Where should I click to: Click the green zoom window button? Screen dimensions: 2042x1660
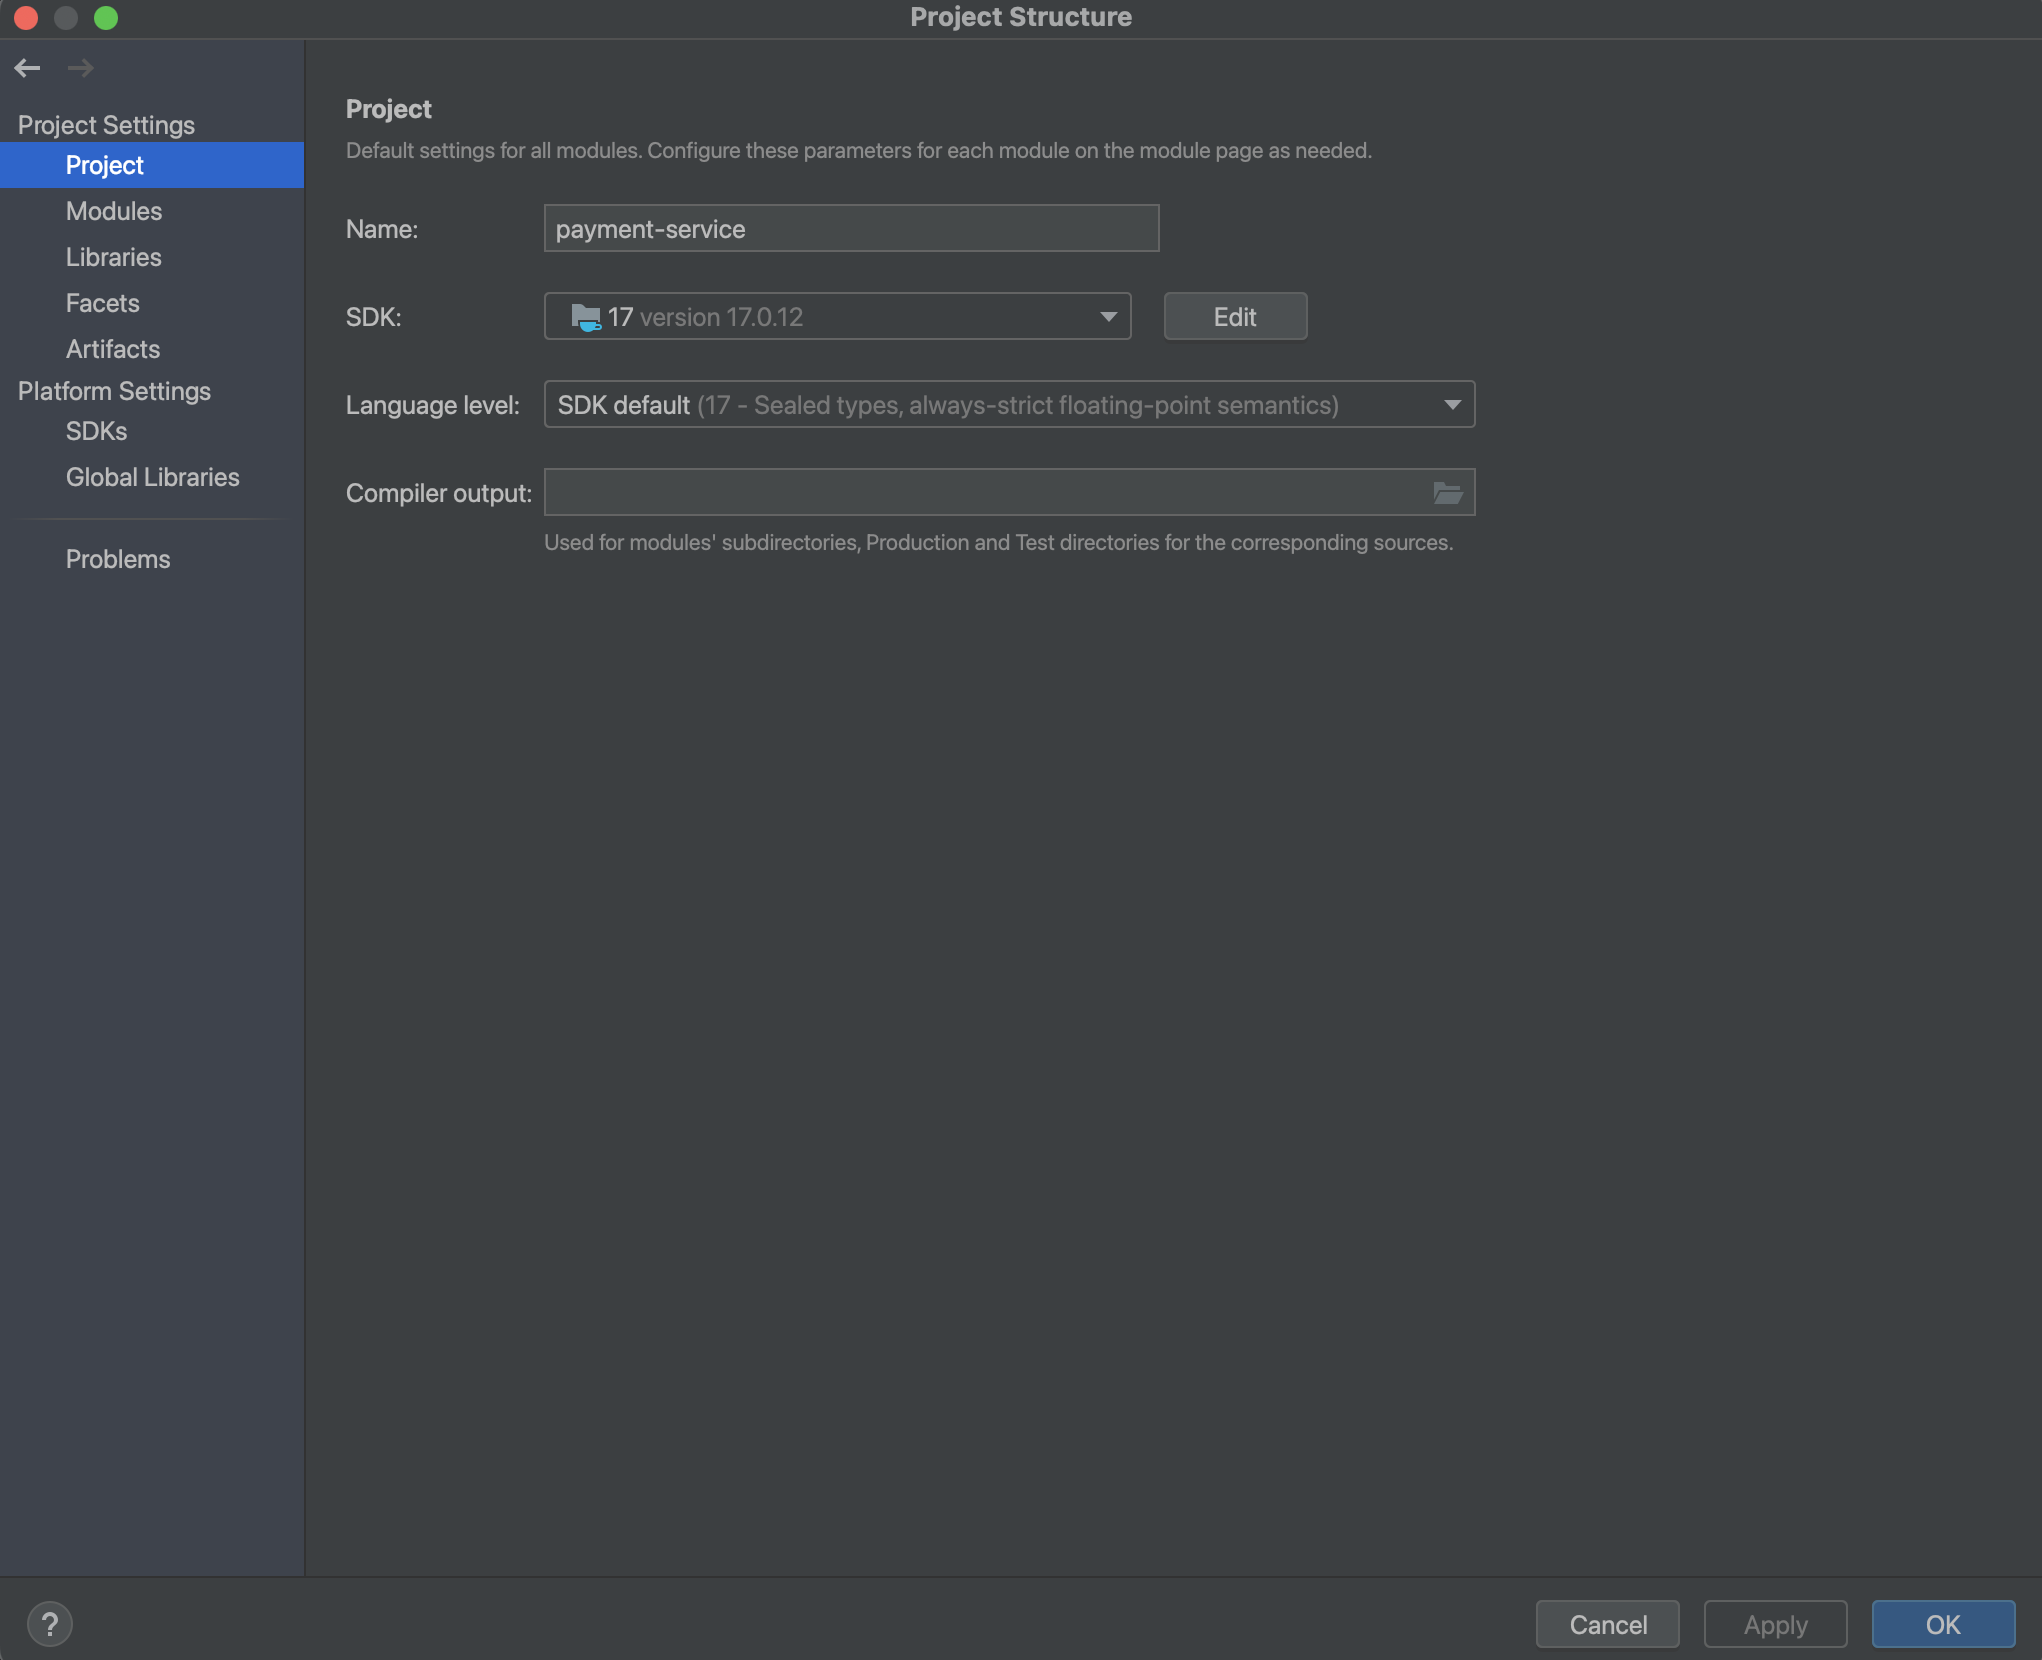(106, 17)
